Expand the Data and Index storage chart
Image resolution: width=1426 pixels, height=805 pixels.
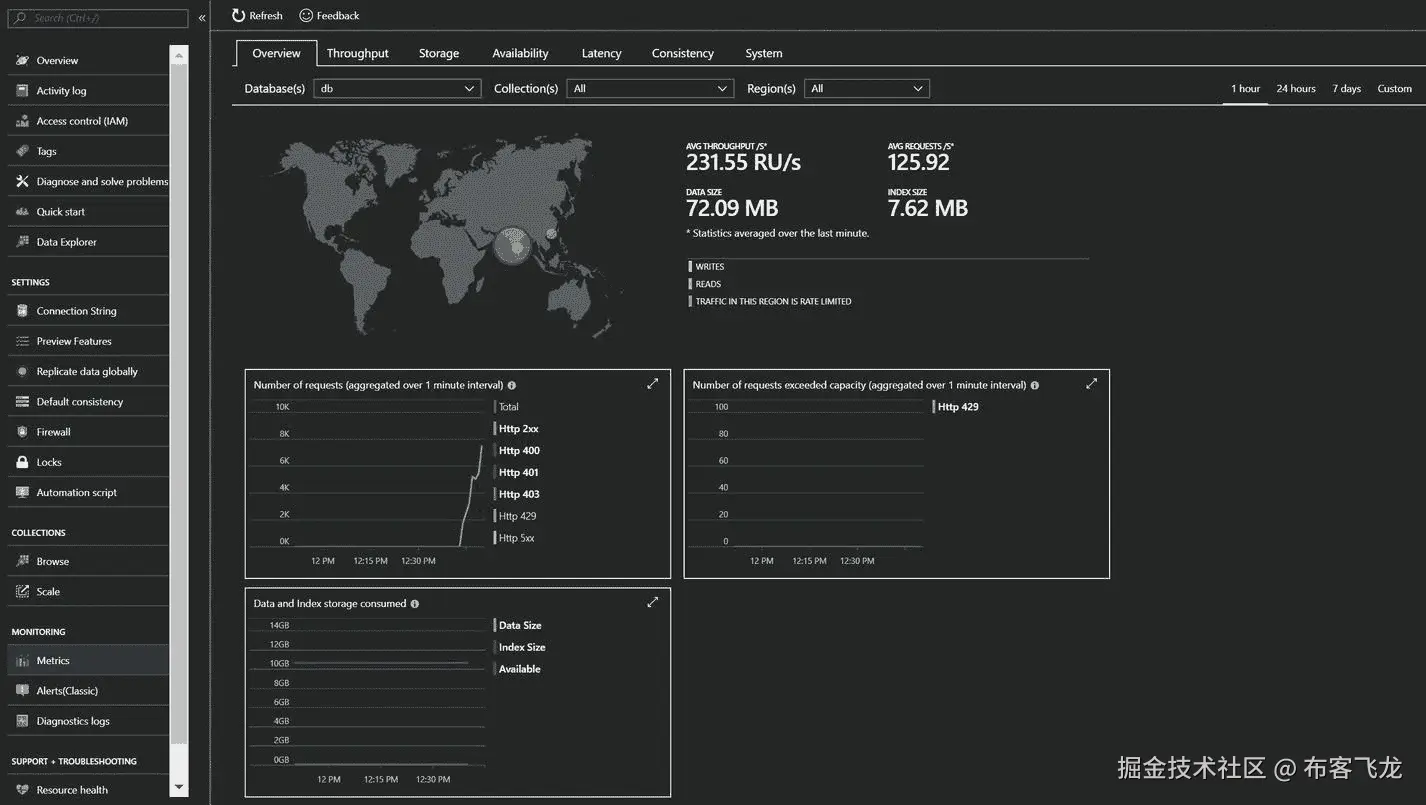[653, 602]
